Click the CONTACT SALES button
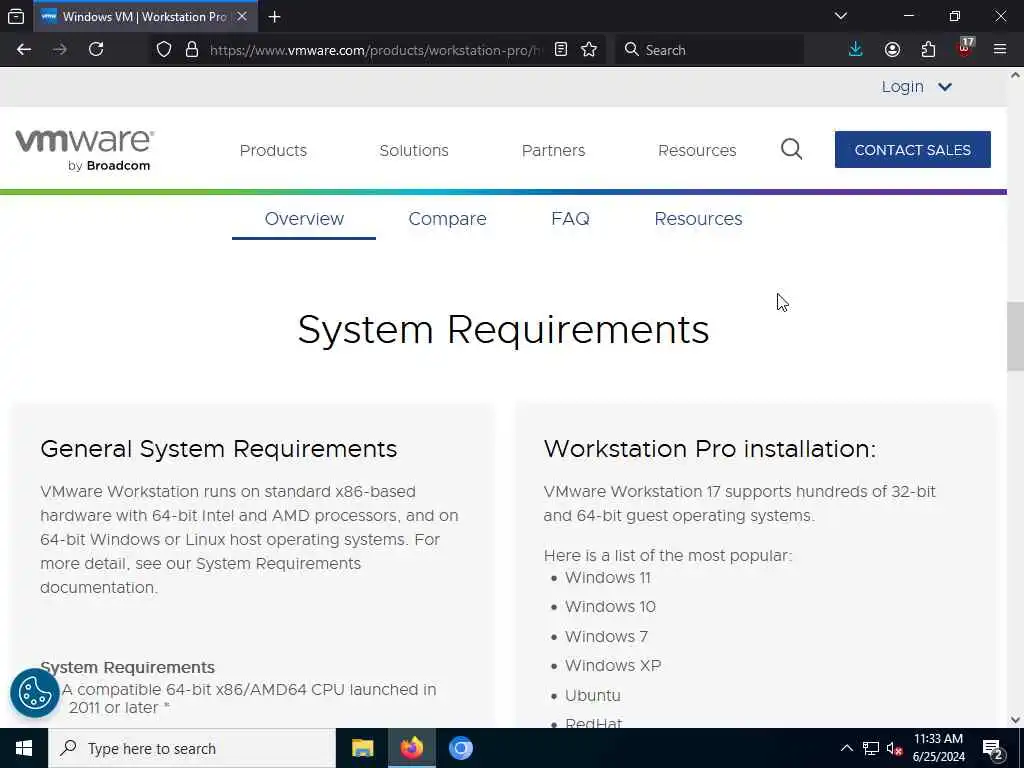1024x768 pixels. pos(912,150)
